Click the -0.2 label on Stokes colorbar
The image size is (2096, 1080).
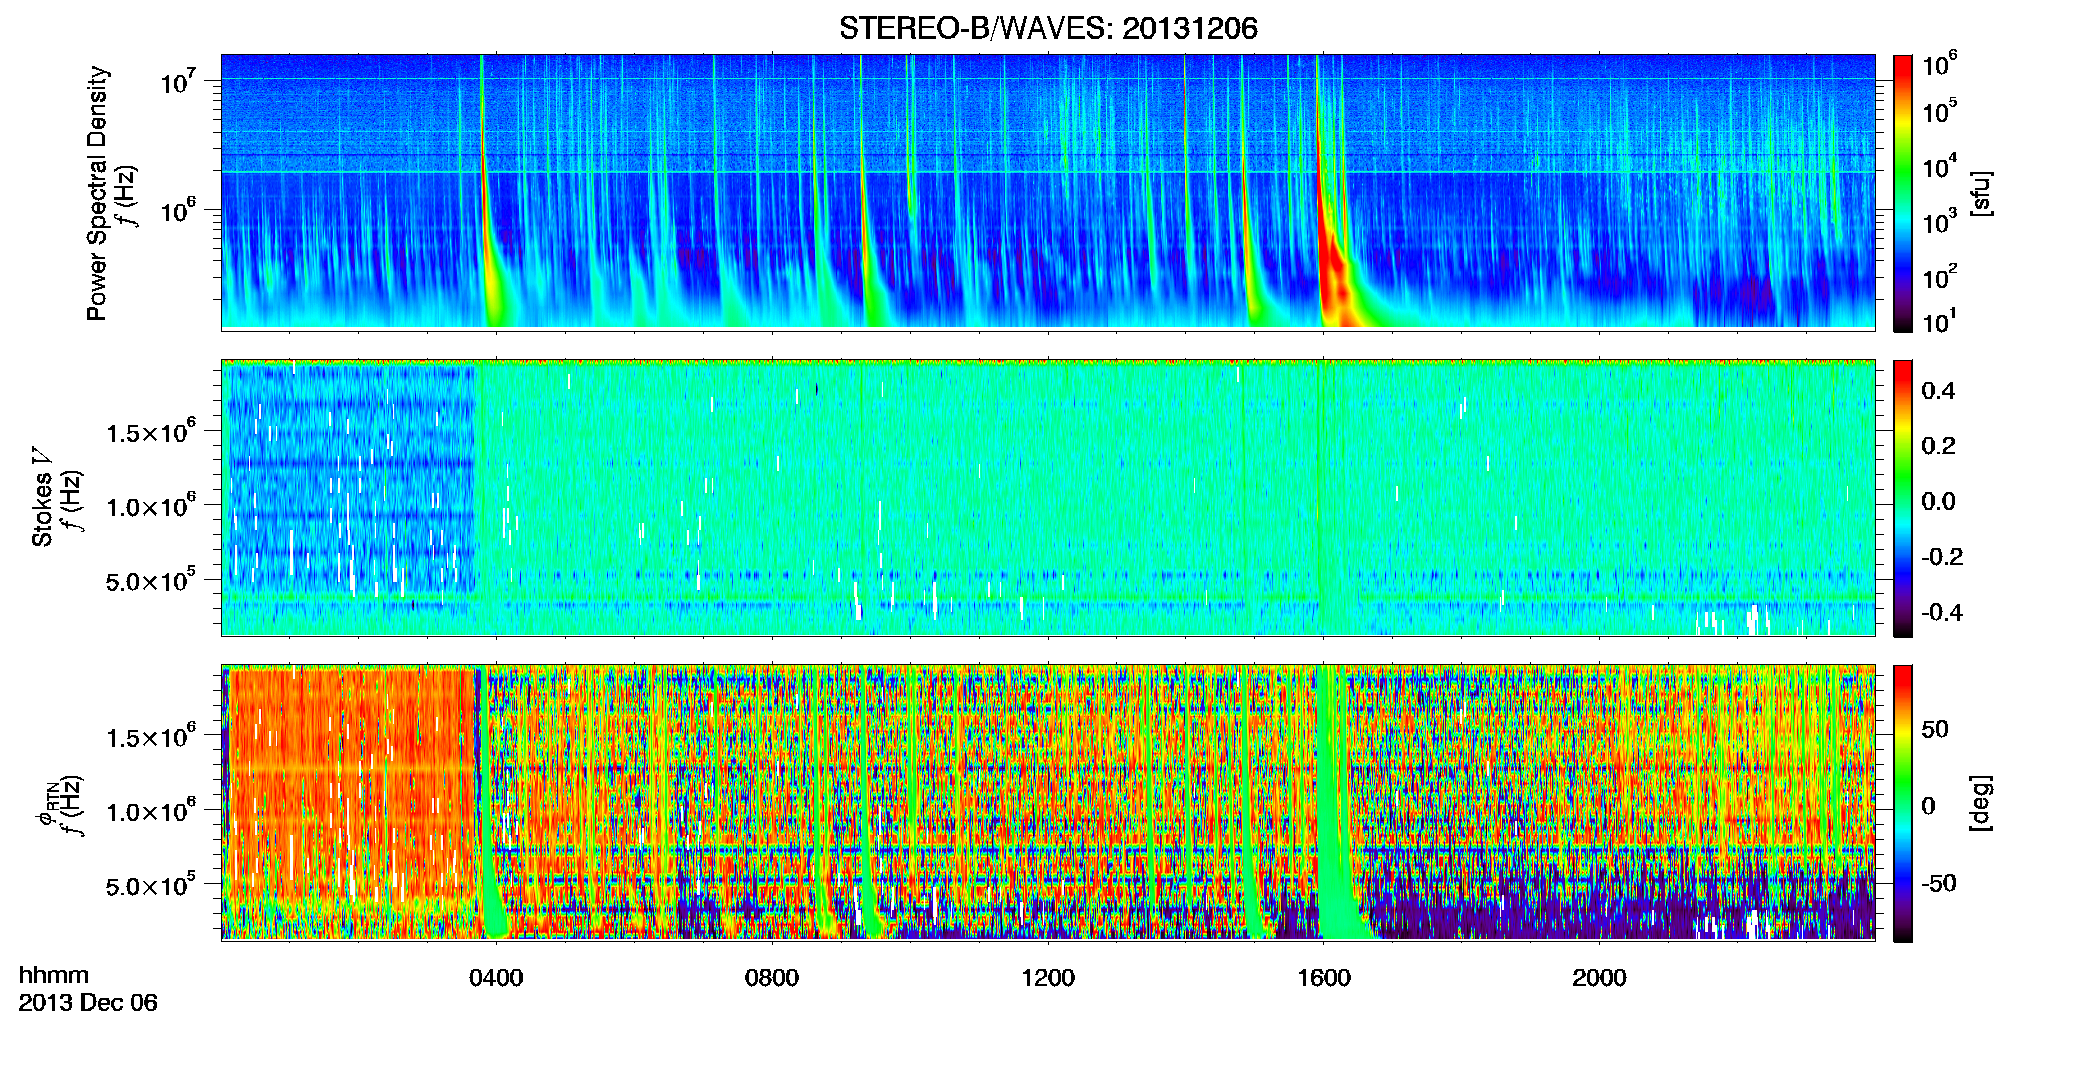click(1942, 557)
